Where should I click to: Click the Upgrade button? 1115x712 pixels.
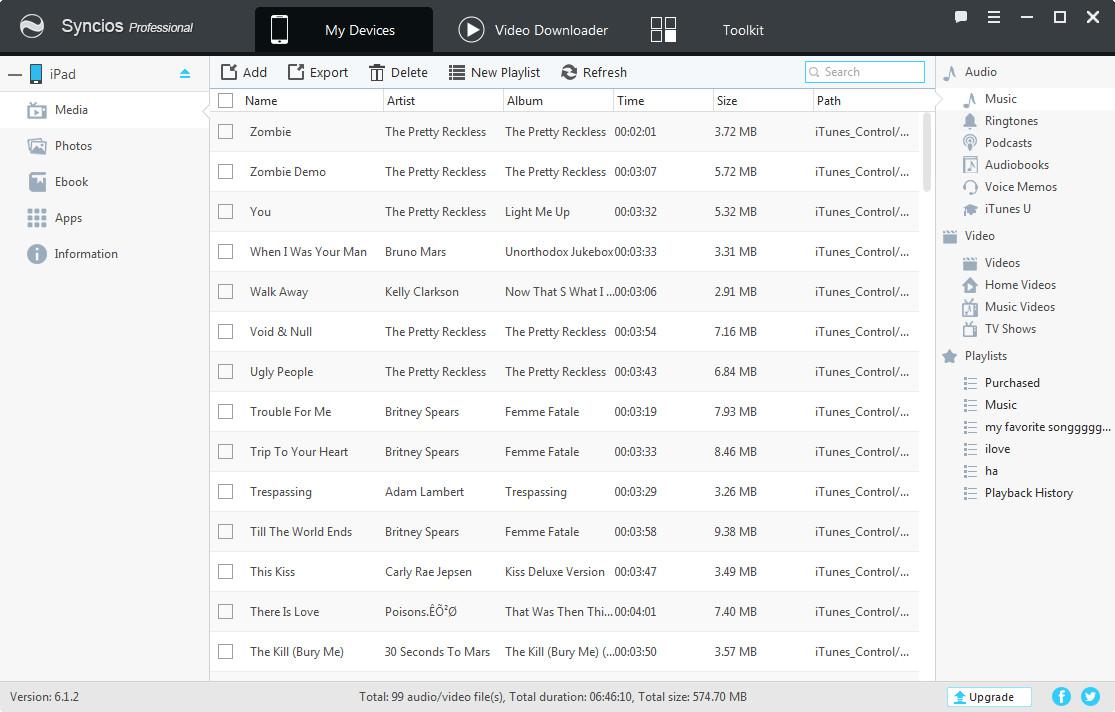[989, 697]
